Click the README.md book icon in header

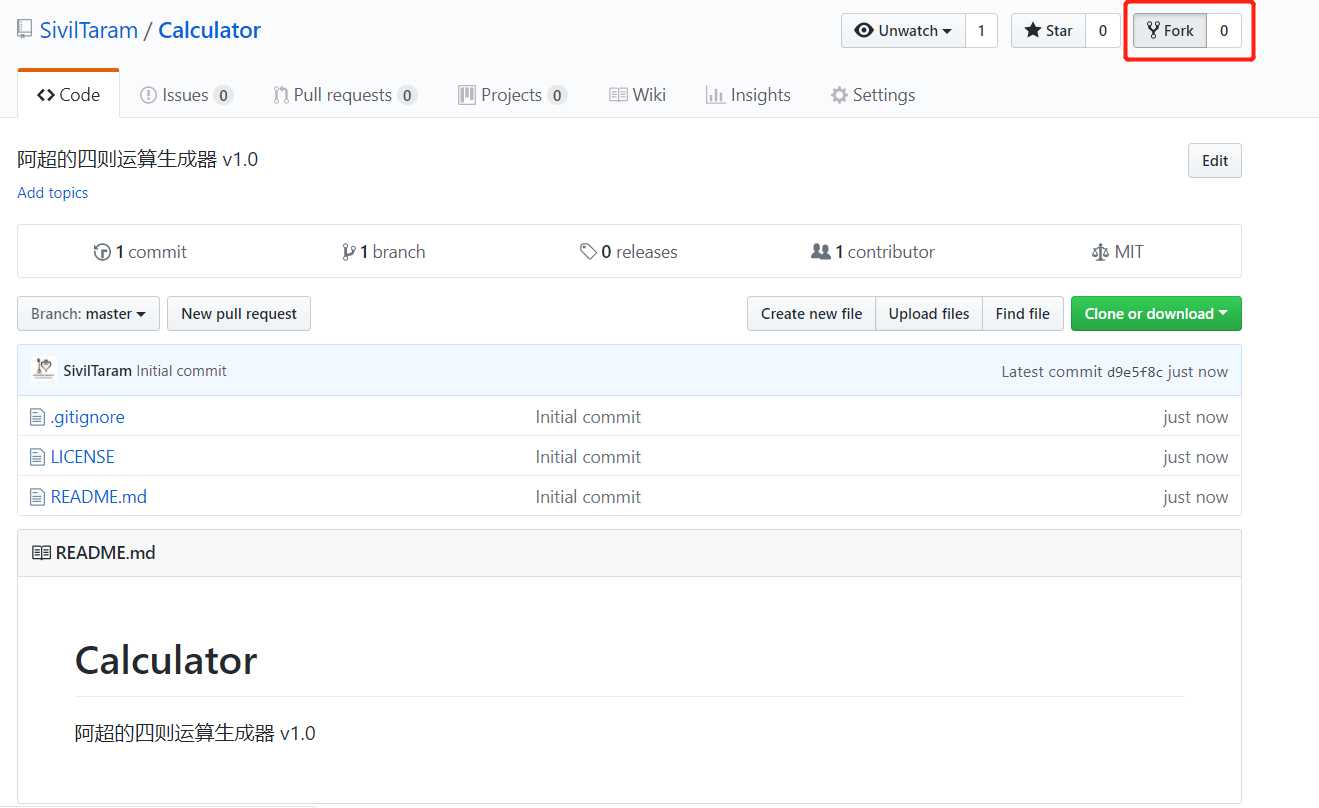tap(41, 553)
